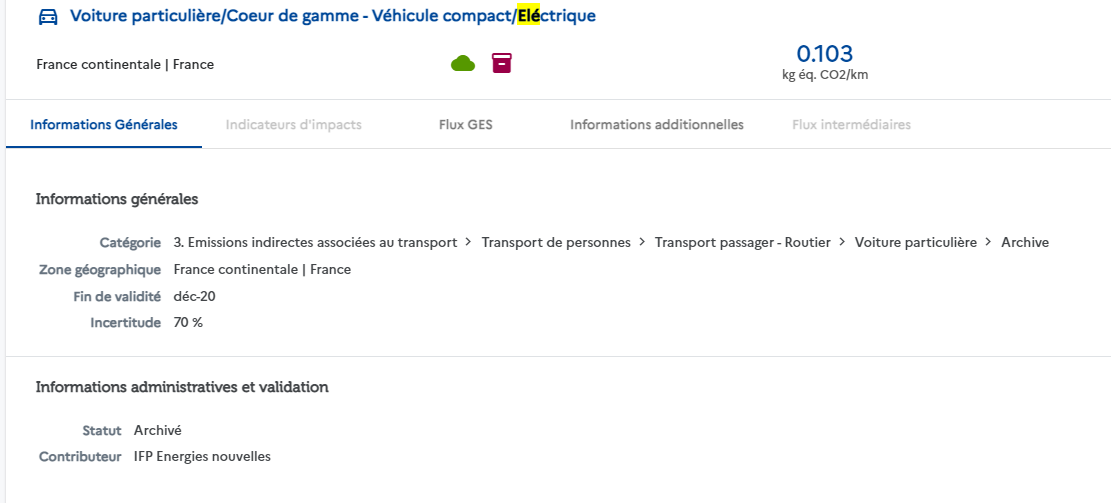1111x503 pixels.
Task: Click the red archive box icon
Action: 502,64
